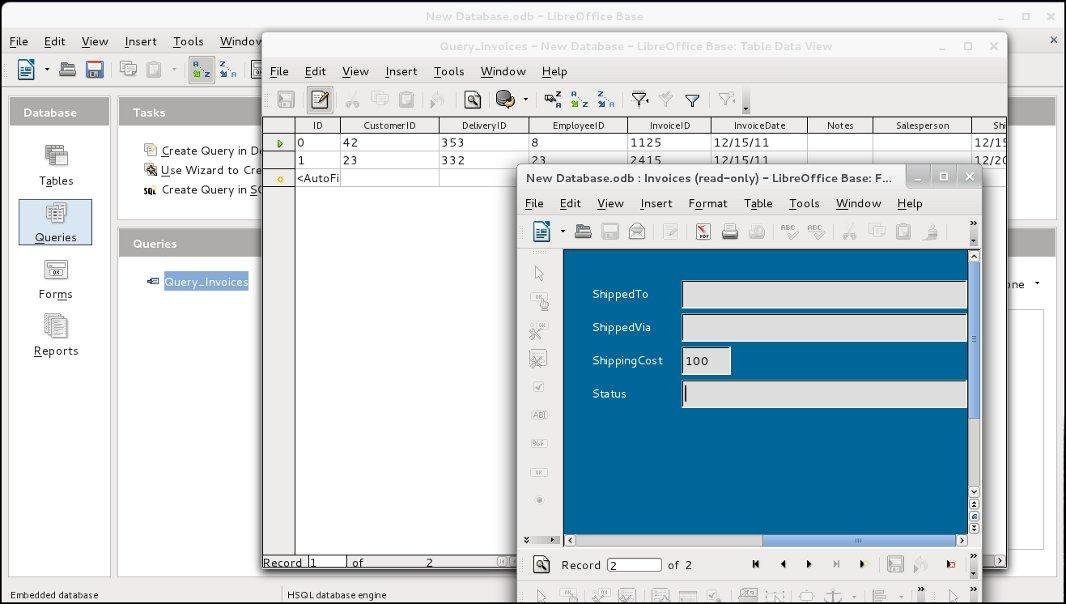
Task: Click the Record number field in the form window
Action: (x=634, y=565)
